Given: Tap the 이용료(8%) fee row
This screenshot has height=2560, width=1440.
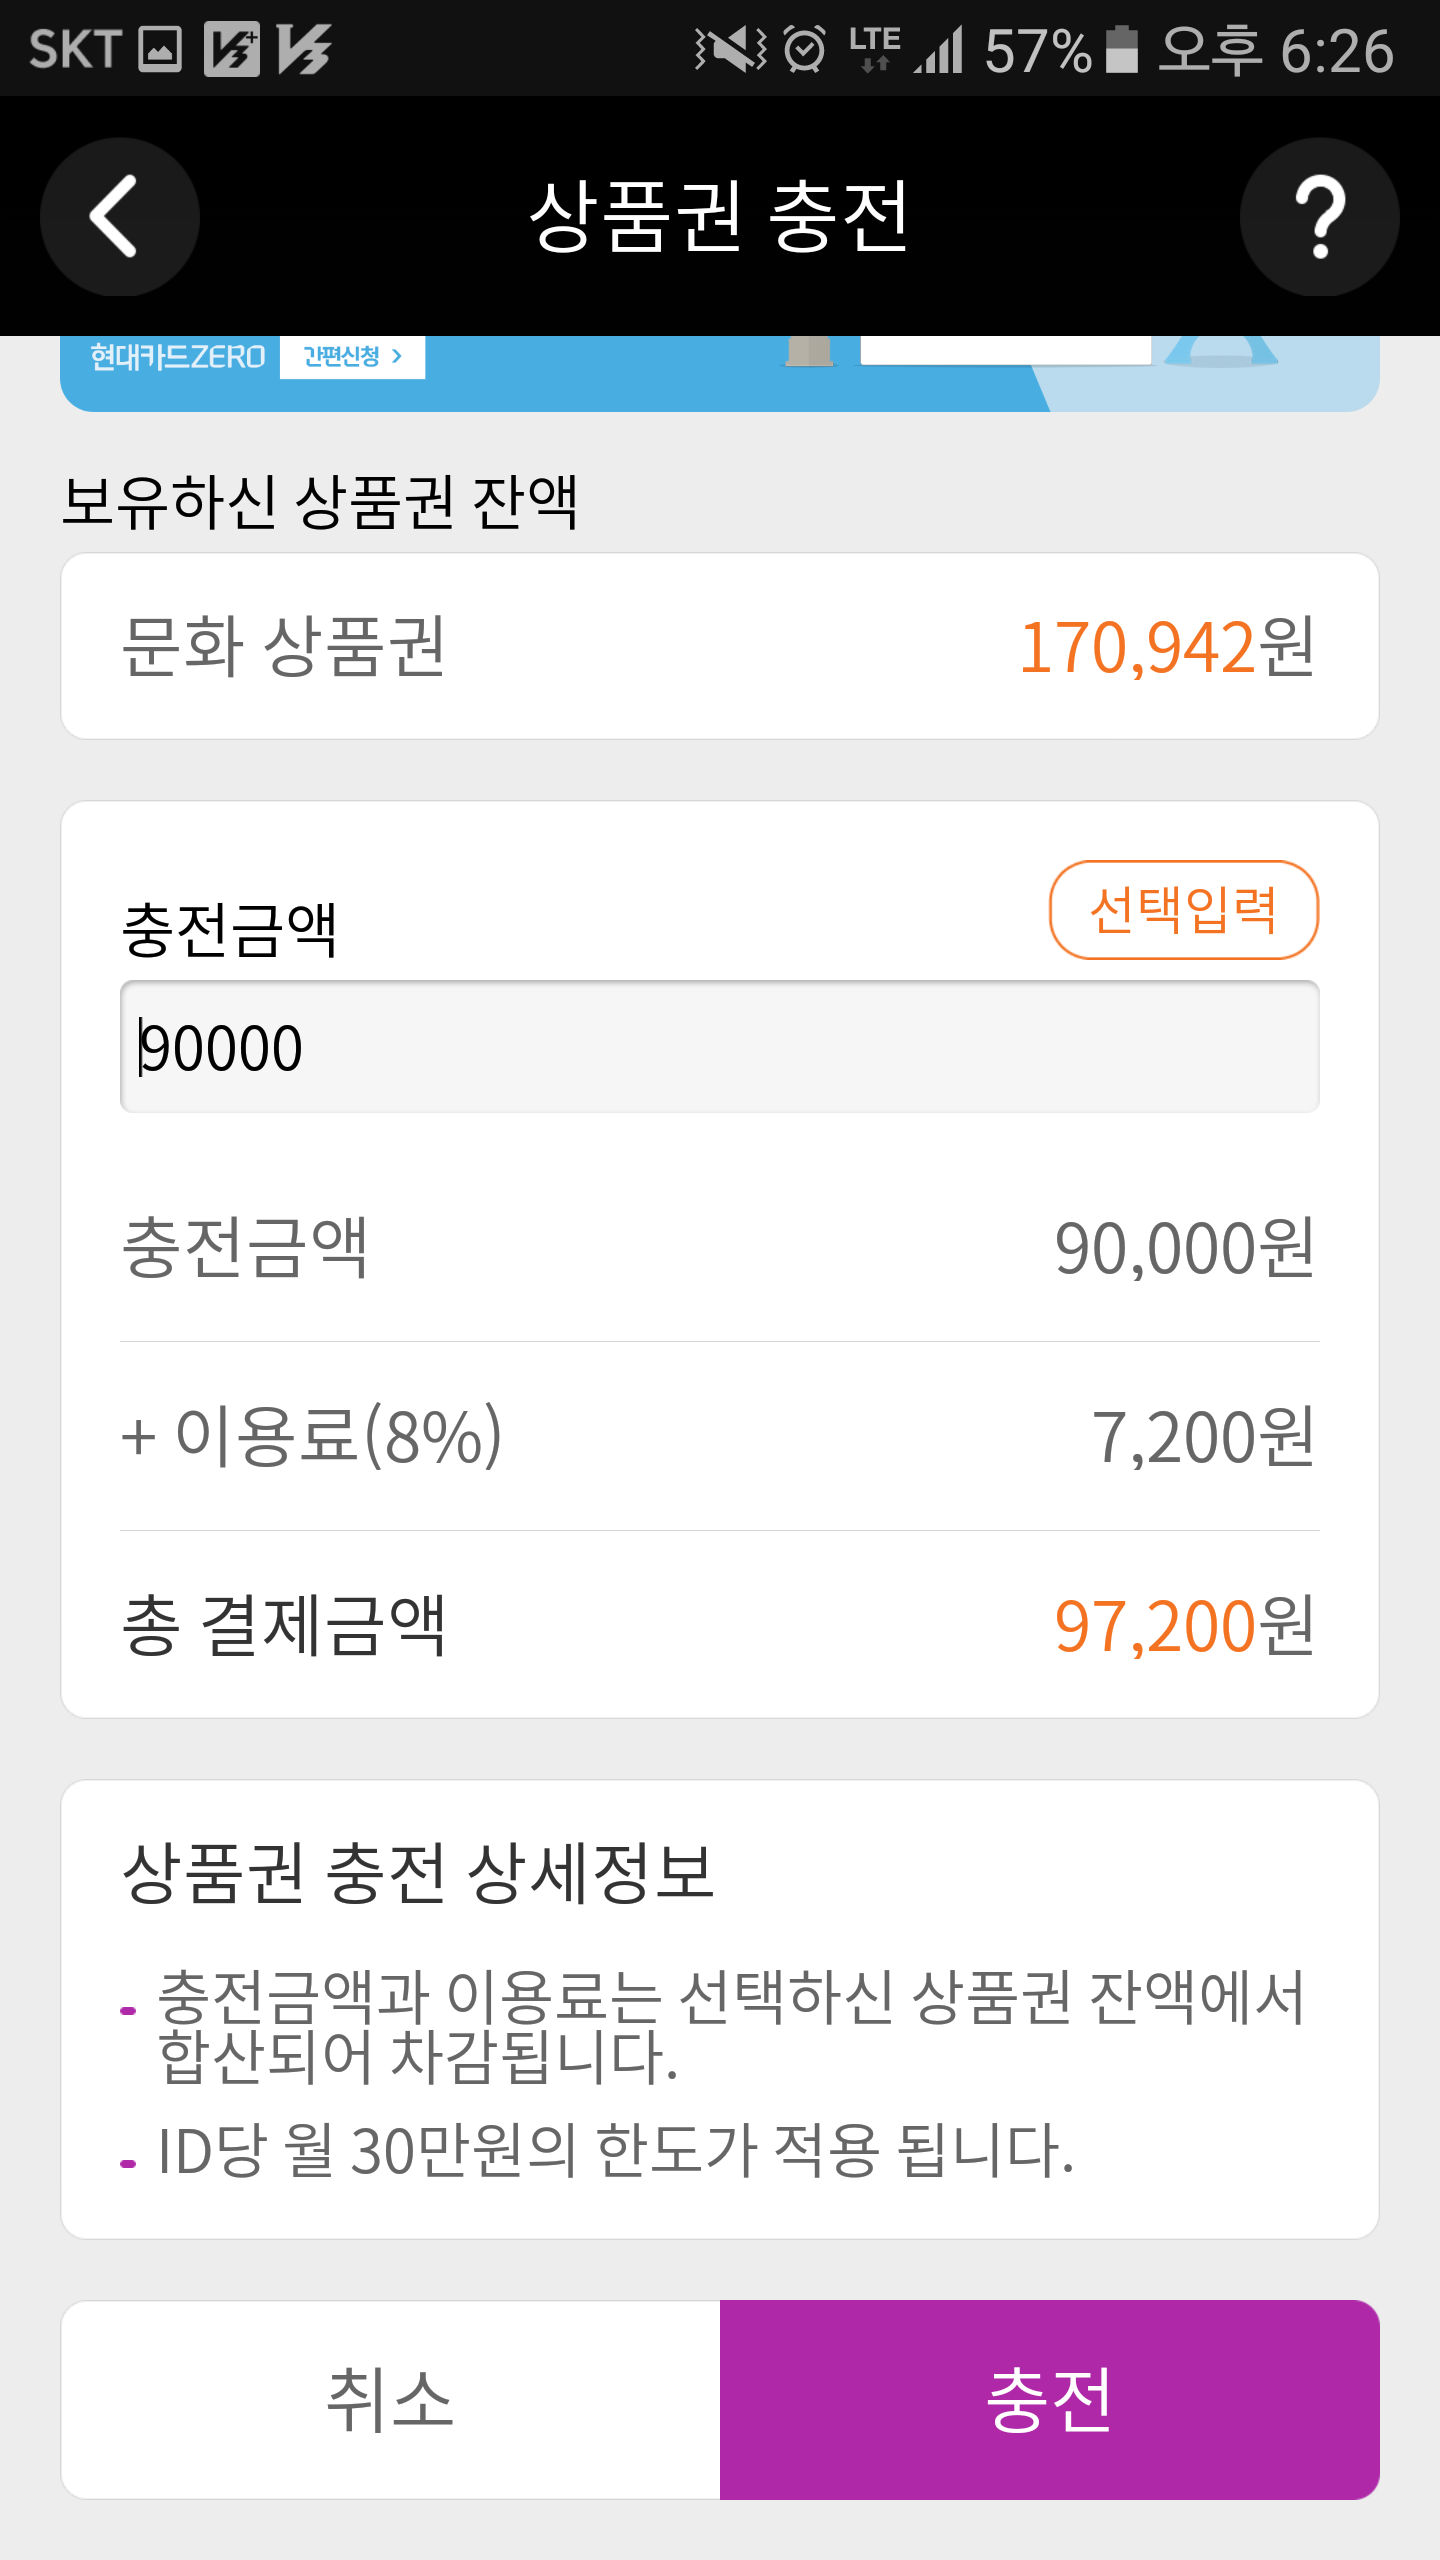Looking at the screenshot, I should (719, 1436).
